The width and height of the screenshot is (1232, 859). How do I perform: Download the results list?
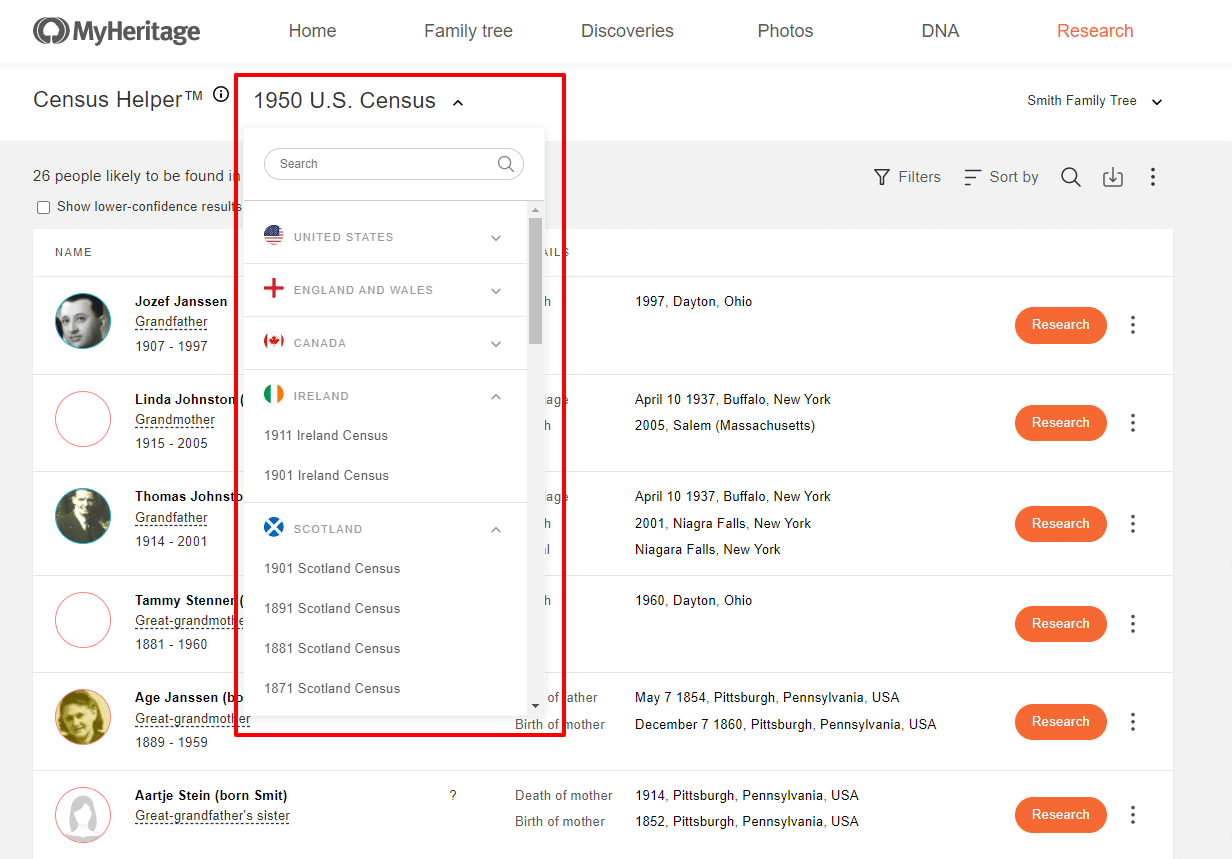coord(1113,177)
